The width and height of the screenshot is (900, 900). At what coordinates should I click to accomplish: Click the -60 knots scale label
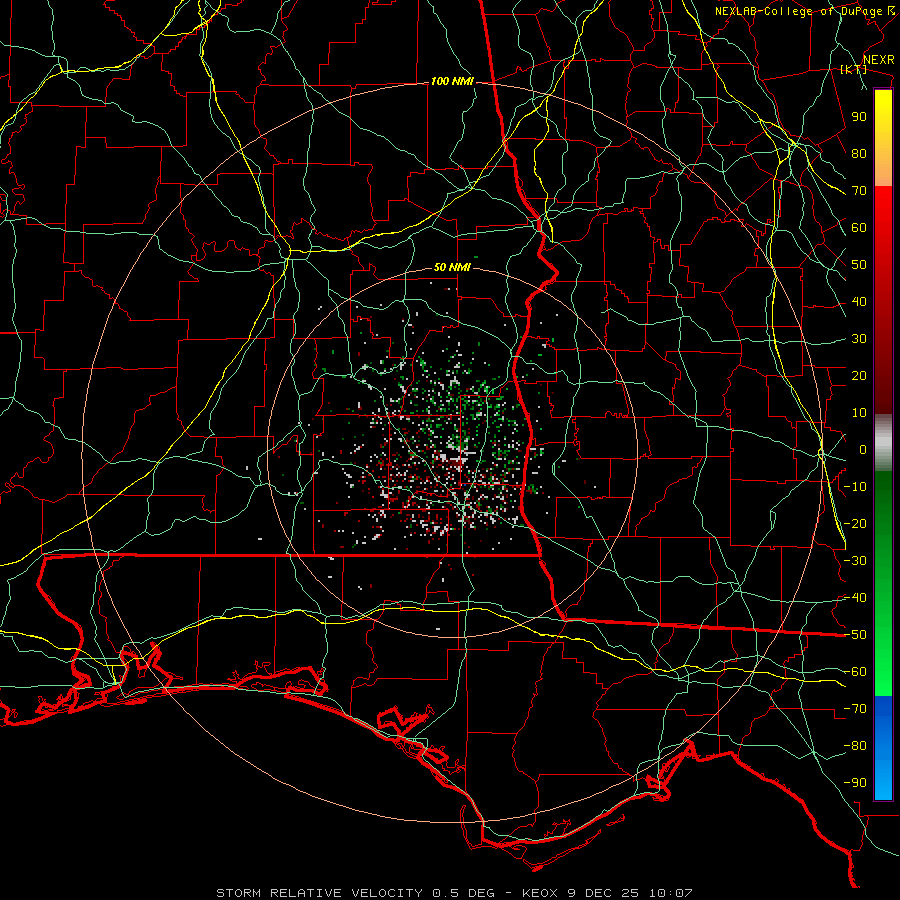856,672
